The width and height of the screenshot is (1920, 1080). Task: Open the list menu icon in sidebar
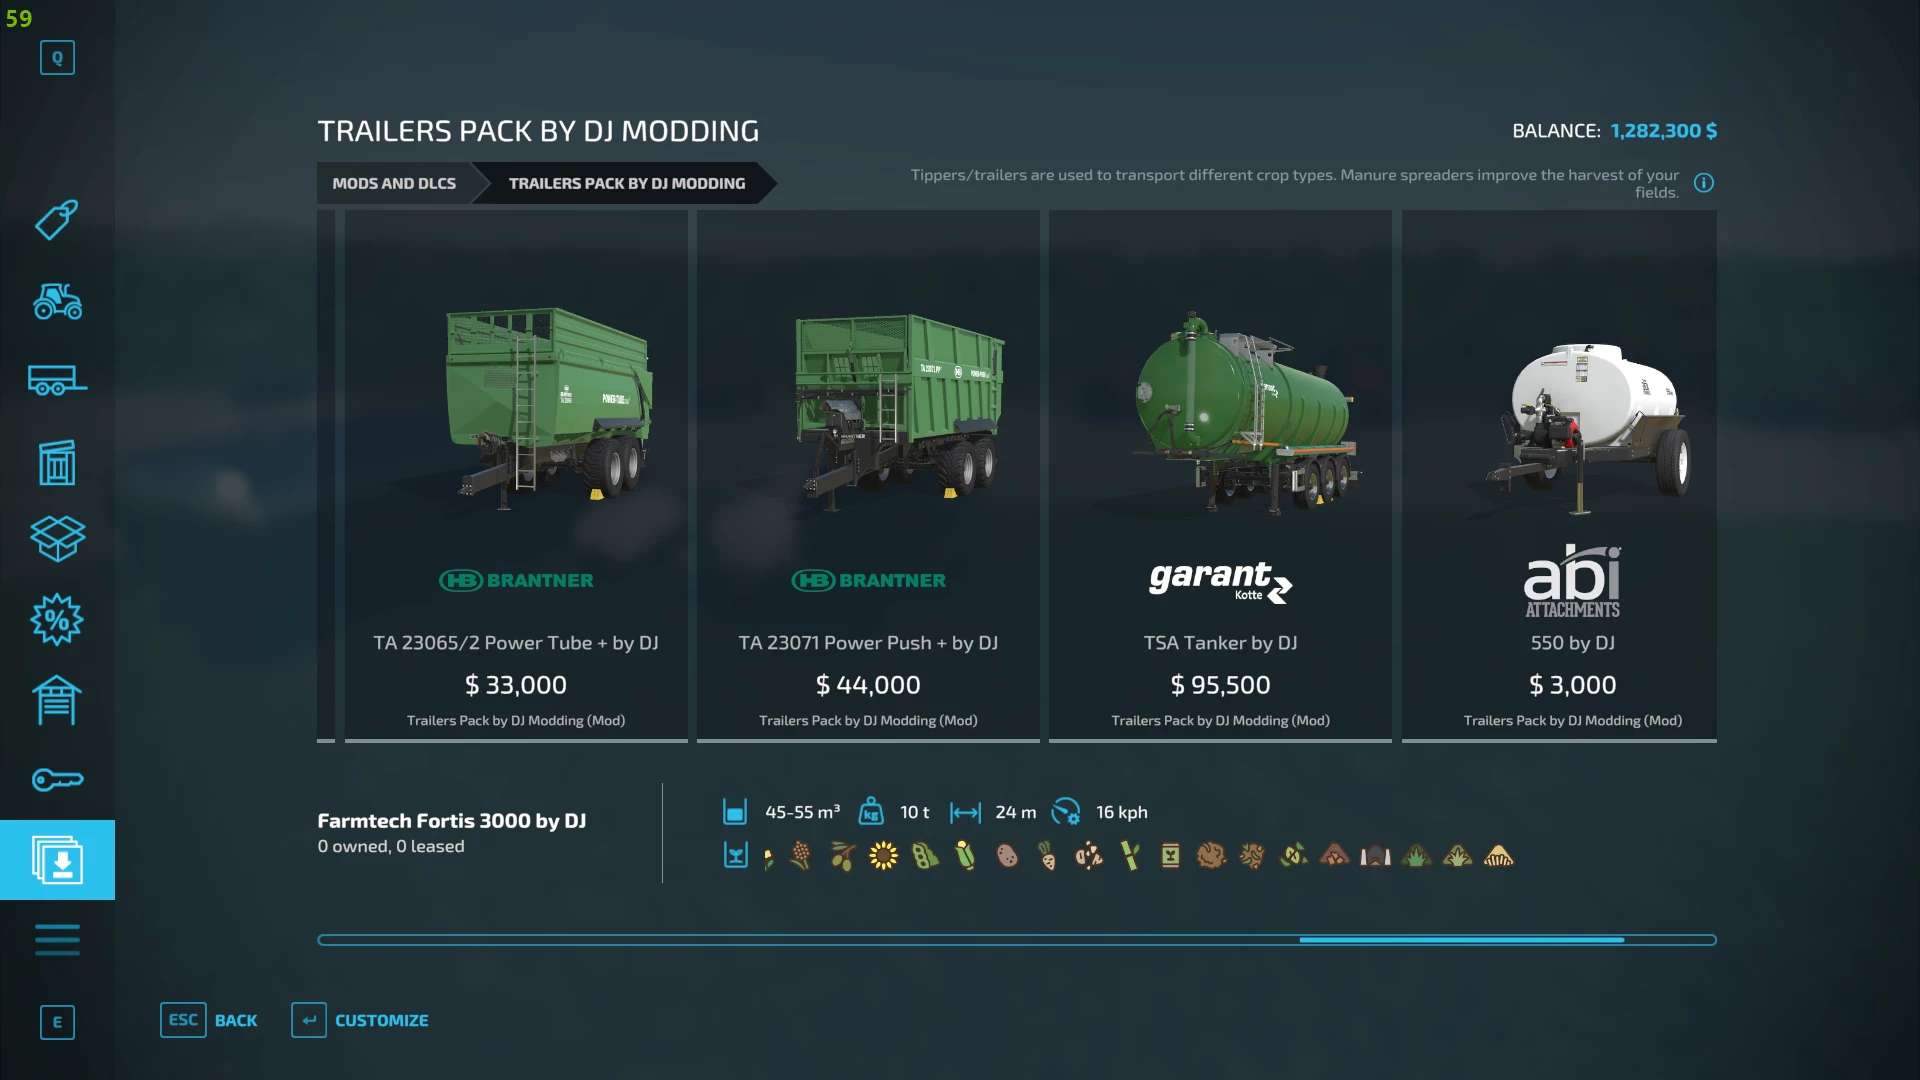(x=57, y=940)
